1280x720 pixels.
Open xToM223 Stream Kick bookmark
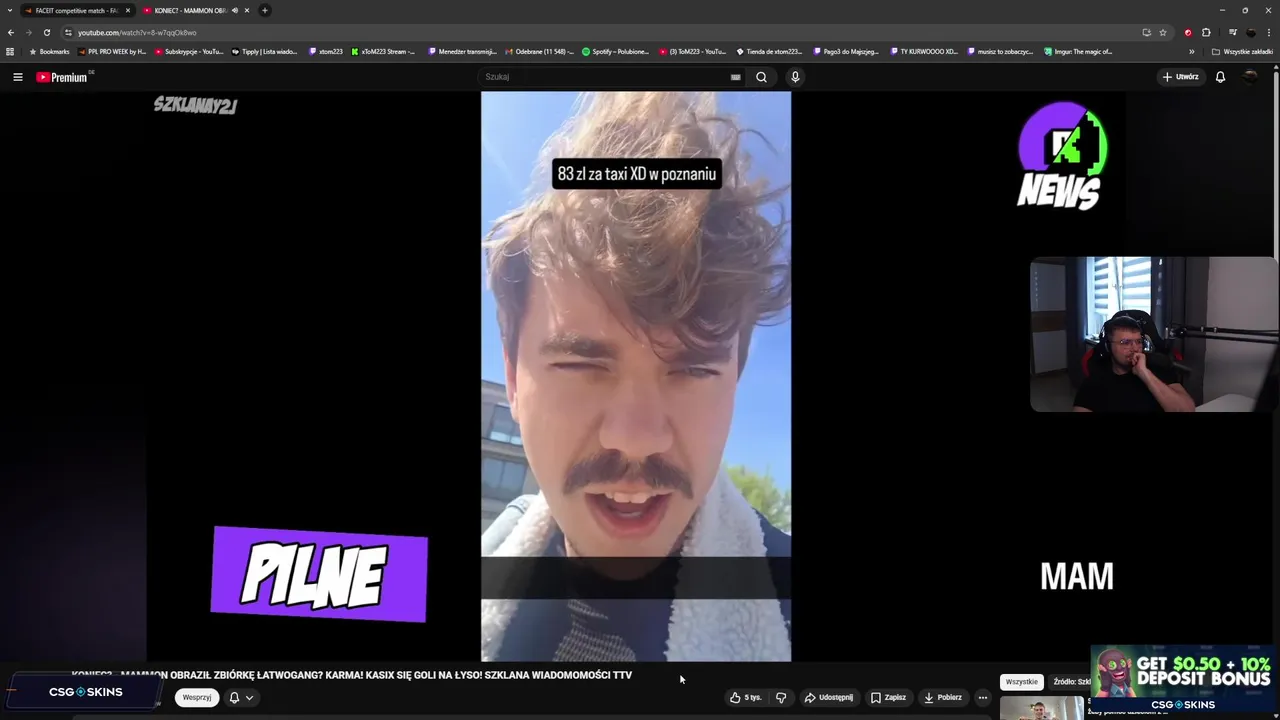tap(383, 51)
